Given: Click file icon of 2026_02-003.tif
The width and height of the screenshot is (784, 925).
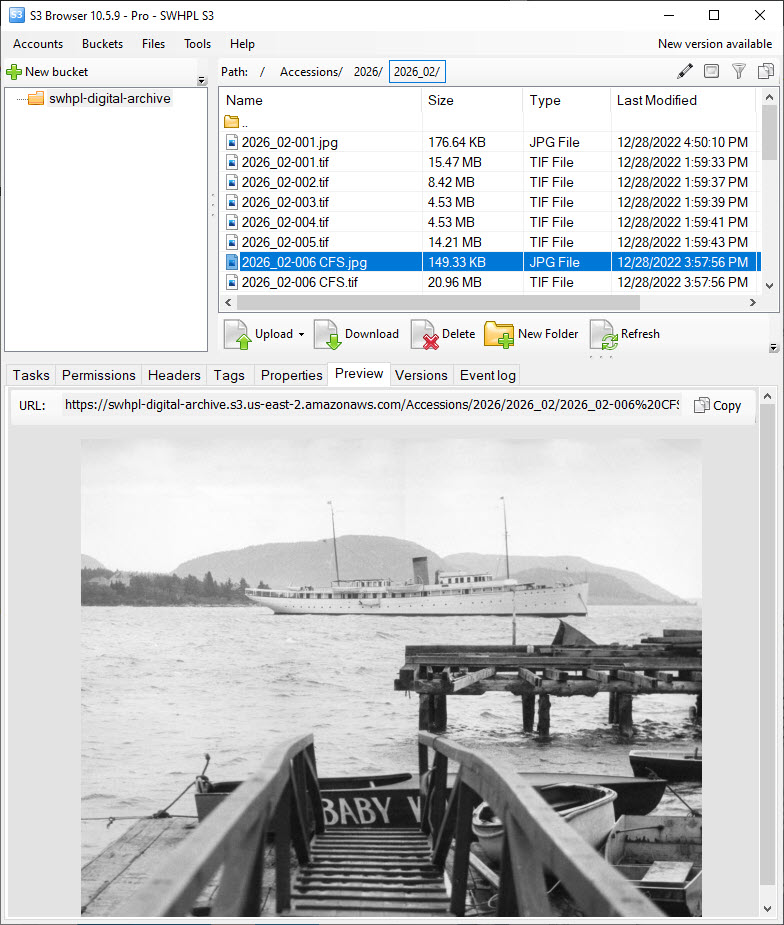Looking at the screenshot, I should click(x=232, y=202).
